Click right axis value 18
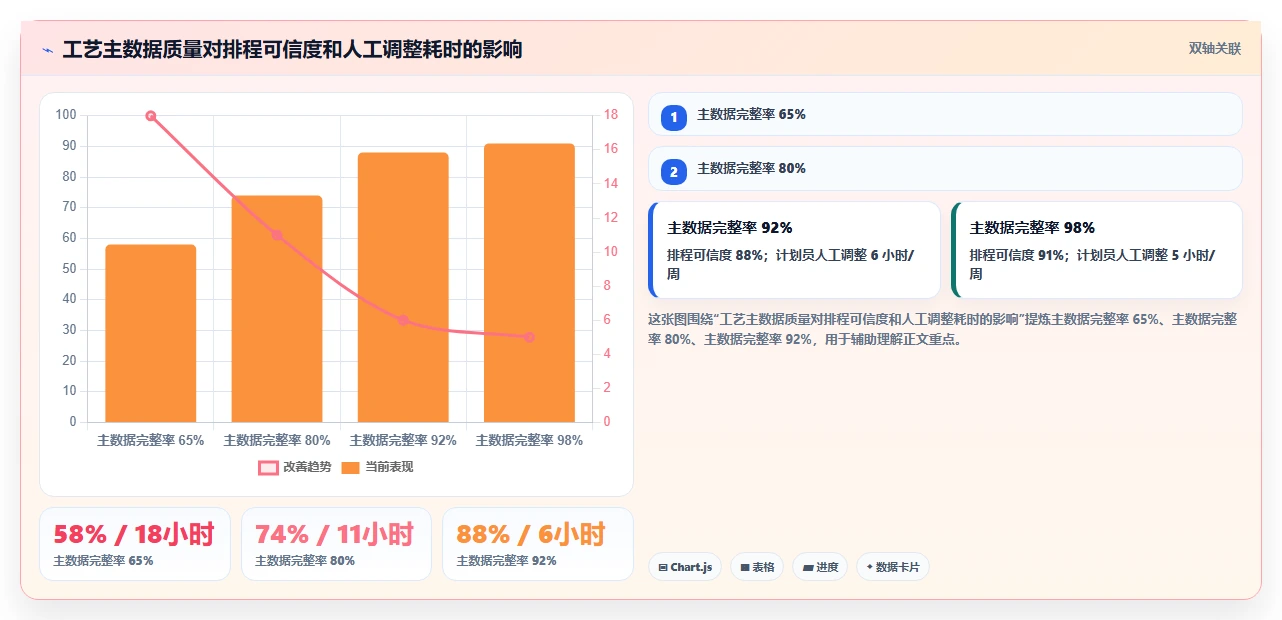Screen dimensions: 1282x620 611,115
